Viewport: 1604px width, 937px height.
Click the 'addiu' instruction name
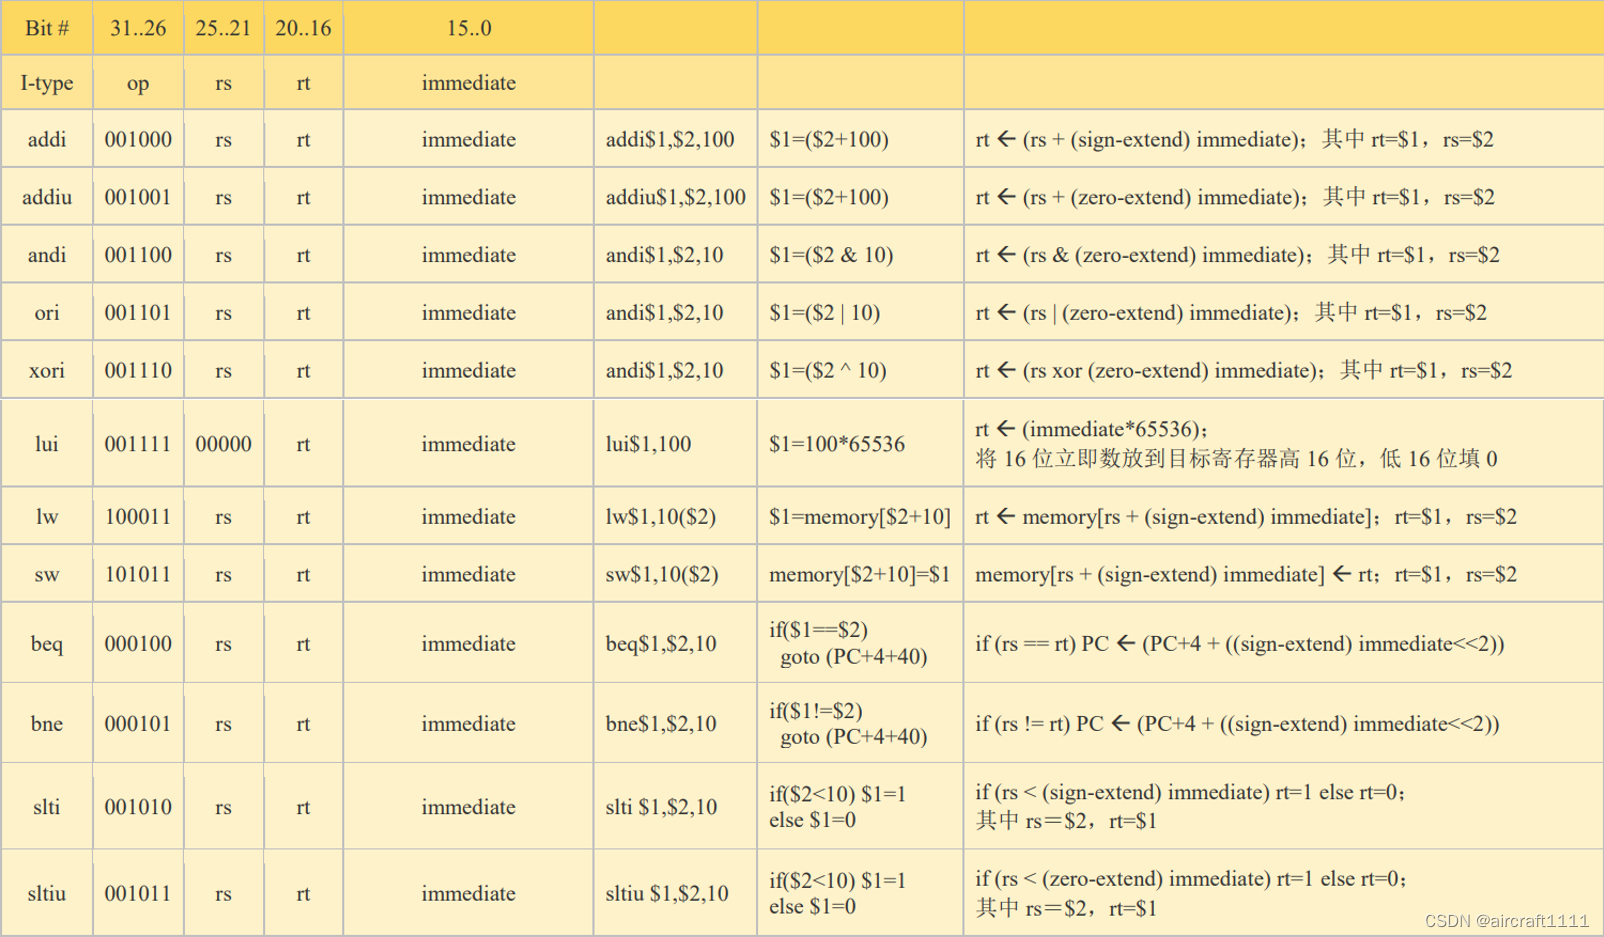tap(47, 197)
